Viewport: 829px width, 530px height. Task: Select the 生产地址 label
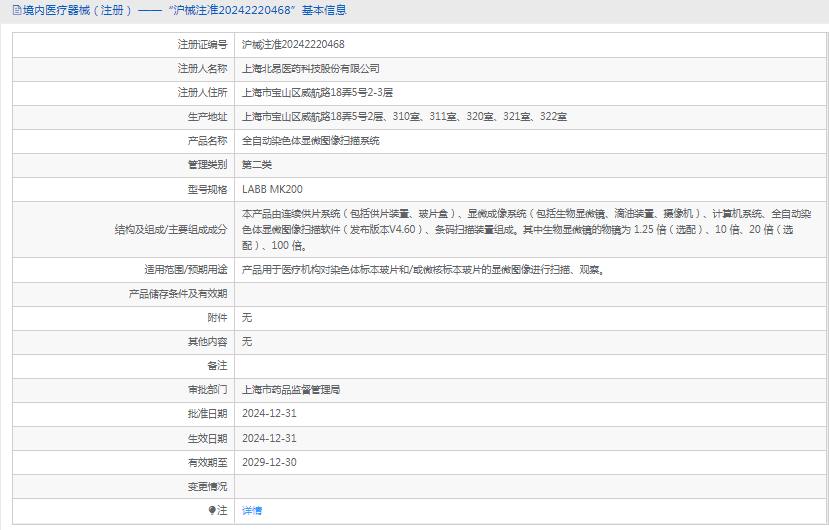pyautogui.click(x=207, y=117)
